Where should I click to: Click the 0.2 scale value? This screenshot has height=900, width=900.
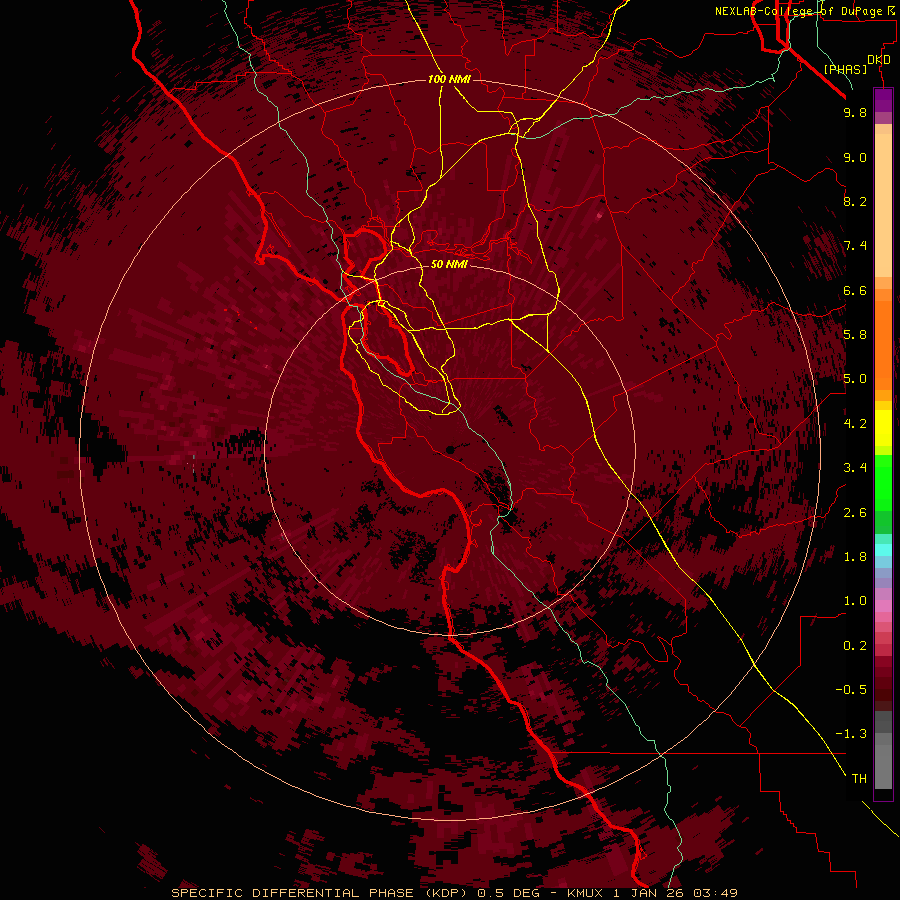855,646
